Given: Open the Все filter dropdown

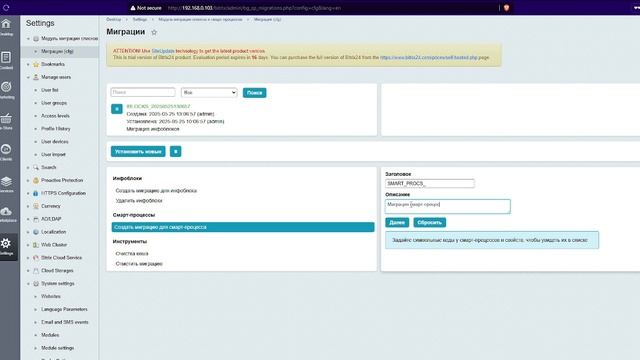Looking at the screenshot, I should pyautogui.click(x=209, y=93).
